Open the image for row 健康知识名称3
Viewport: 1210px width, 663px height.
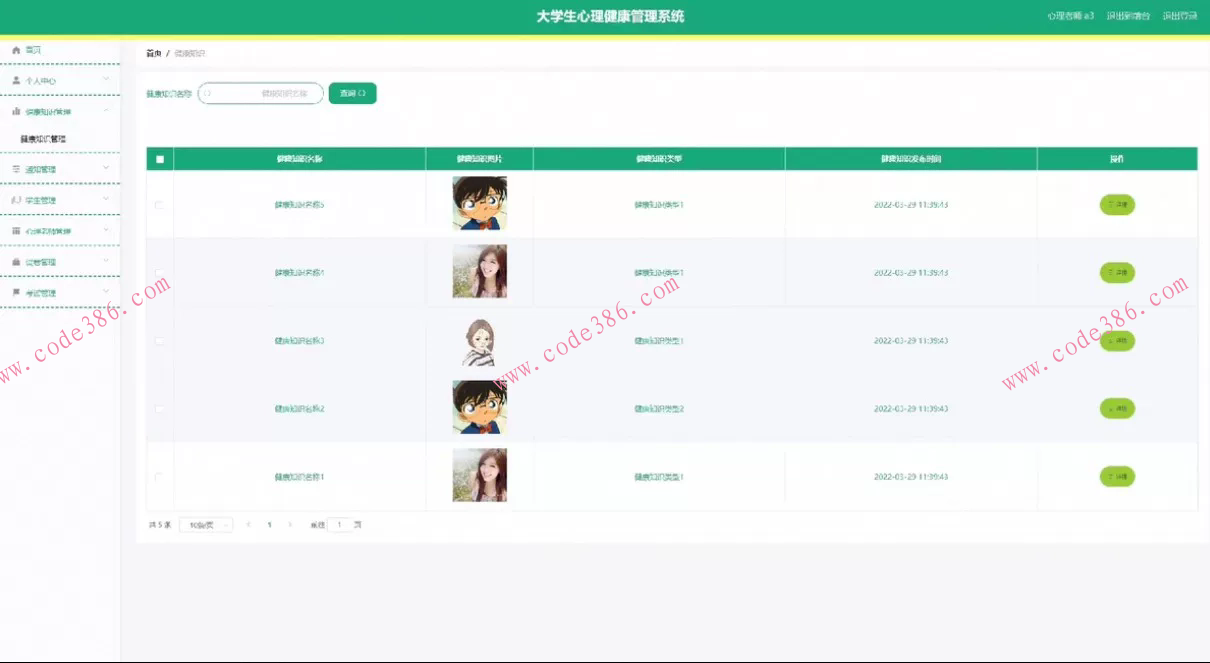(x=479, y=341)
